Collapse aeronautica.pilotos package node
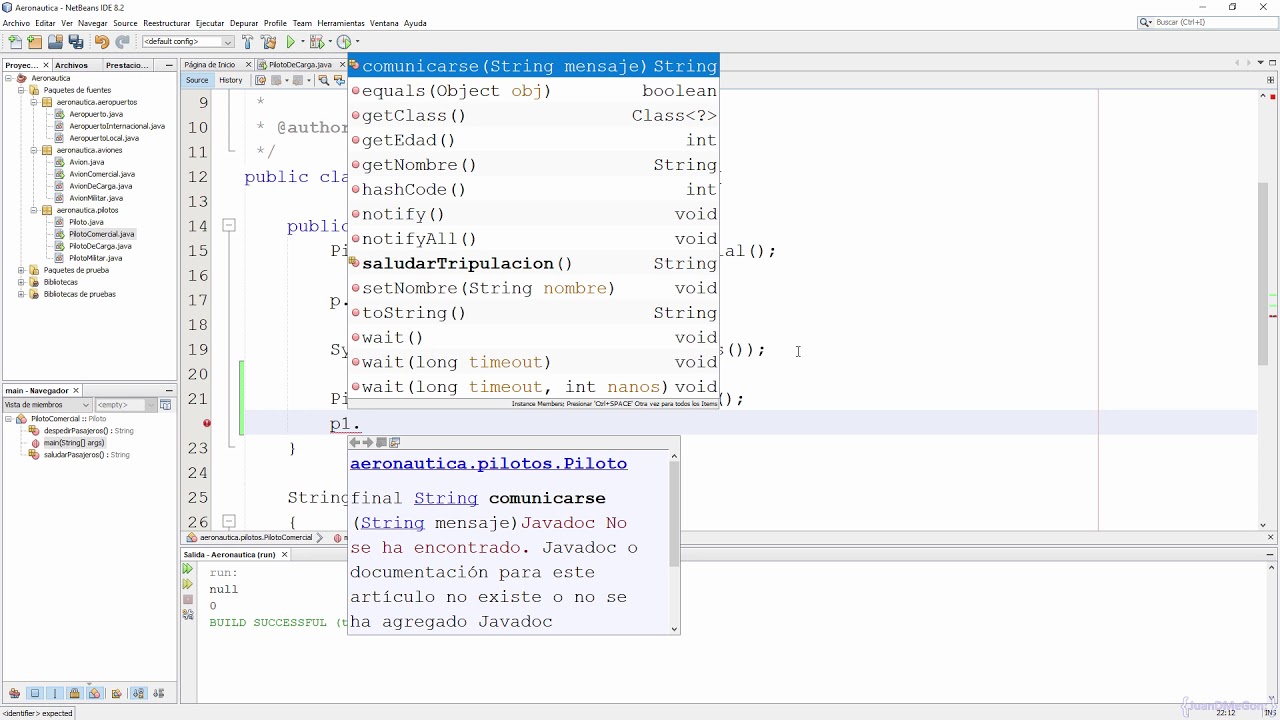Viewport: 1280px width, 720px height. [x=33, y=210]
